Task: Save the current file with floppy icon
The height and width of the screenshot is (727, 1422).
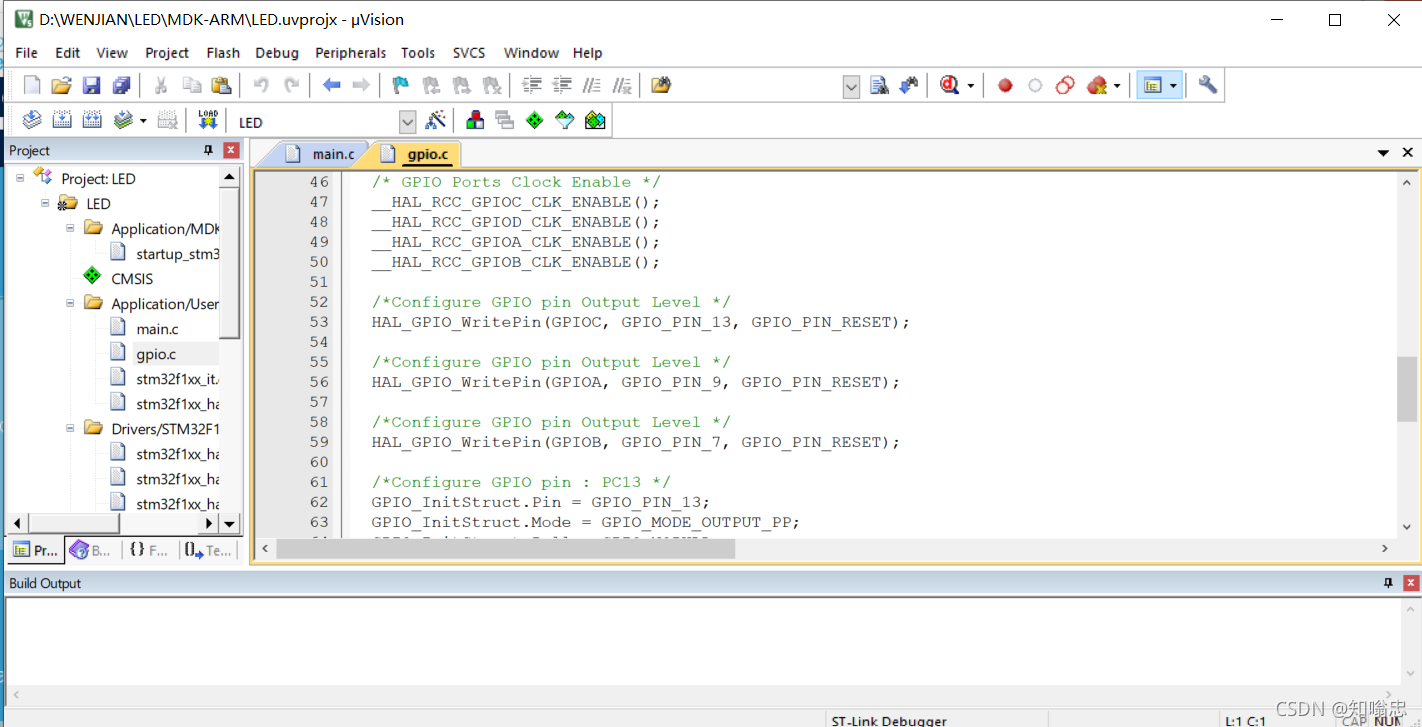Action: (x=91, y=85)
